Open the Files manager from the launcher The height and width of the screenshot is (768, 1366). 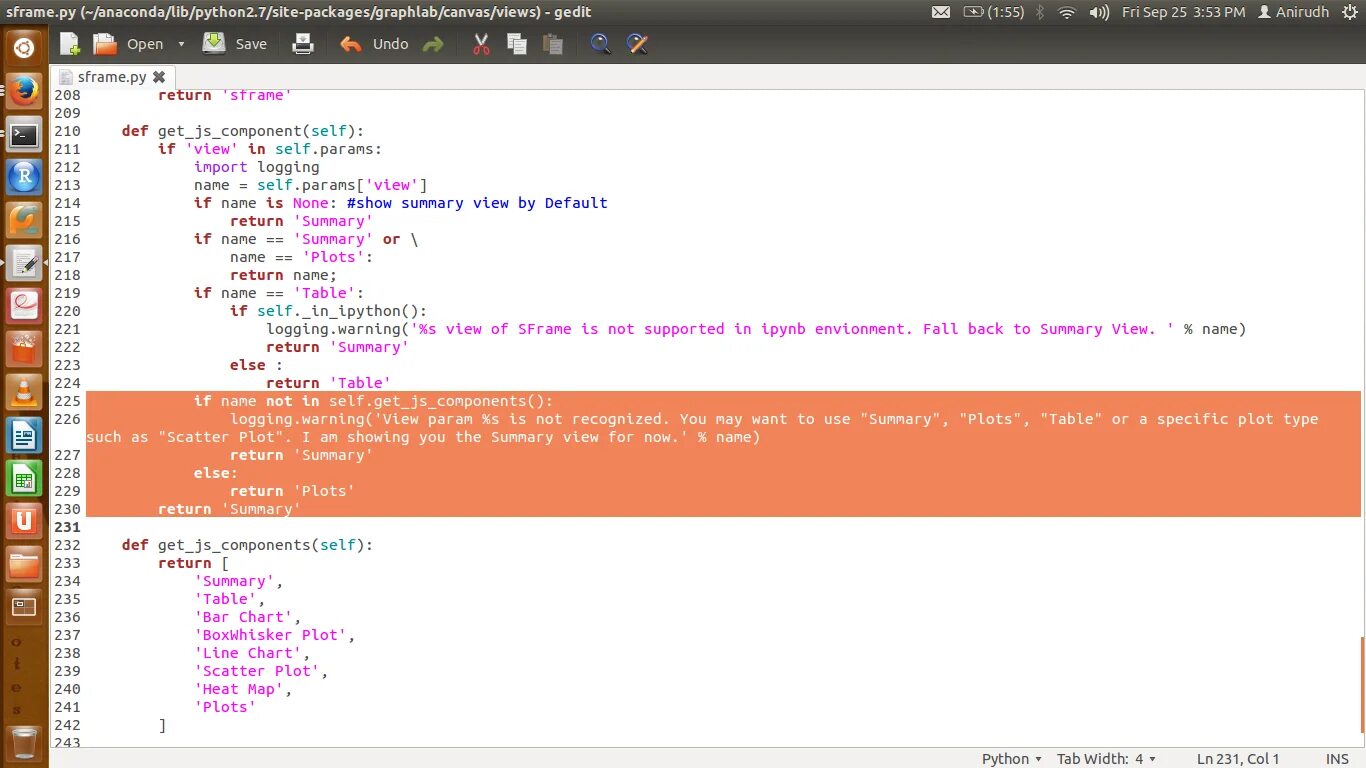(x=24, y=564)
